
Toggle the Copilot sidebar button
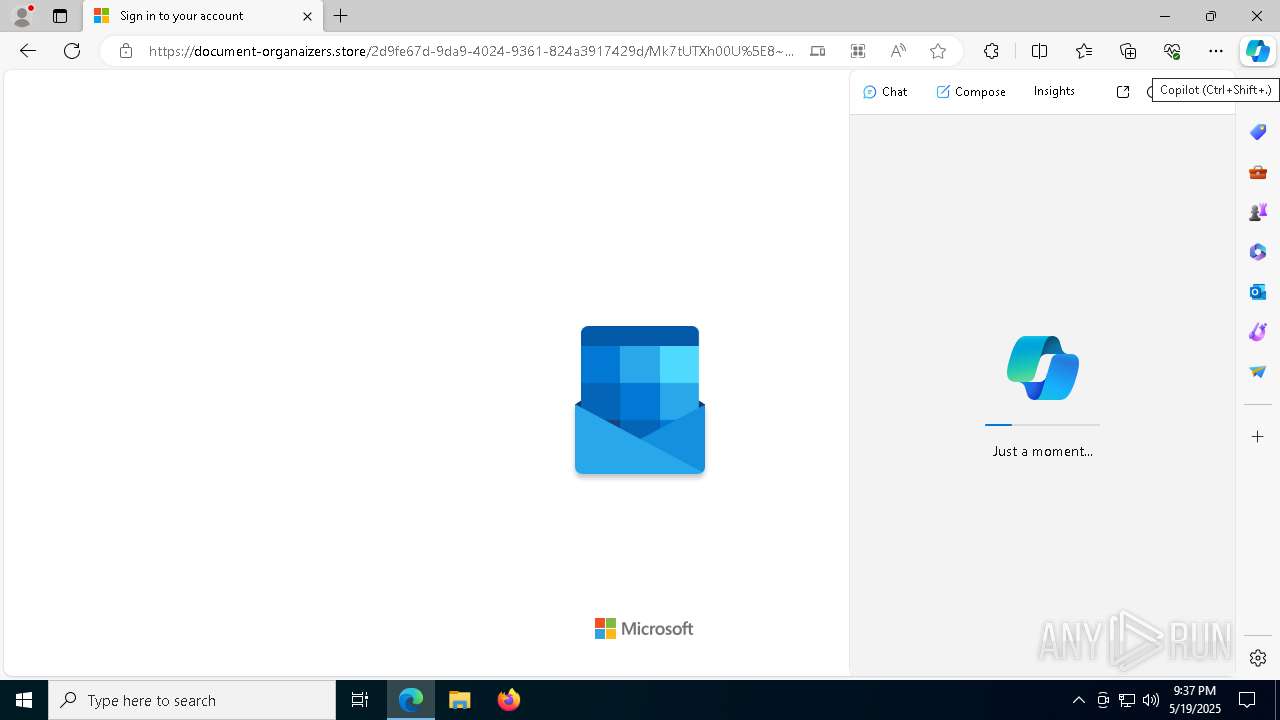coord(1257,52)
